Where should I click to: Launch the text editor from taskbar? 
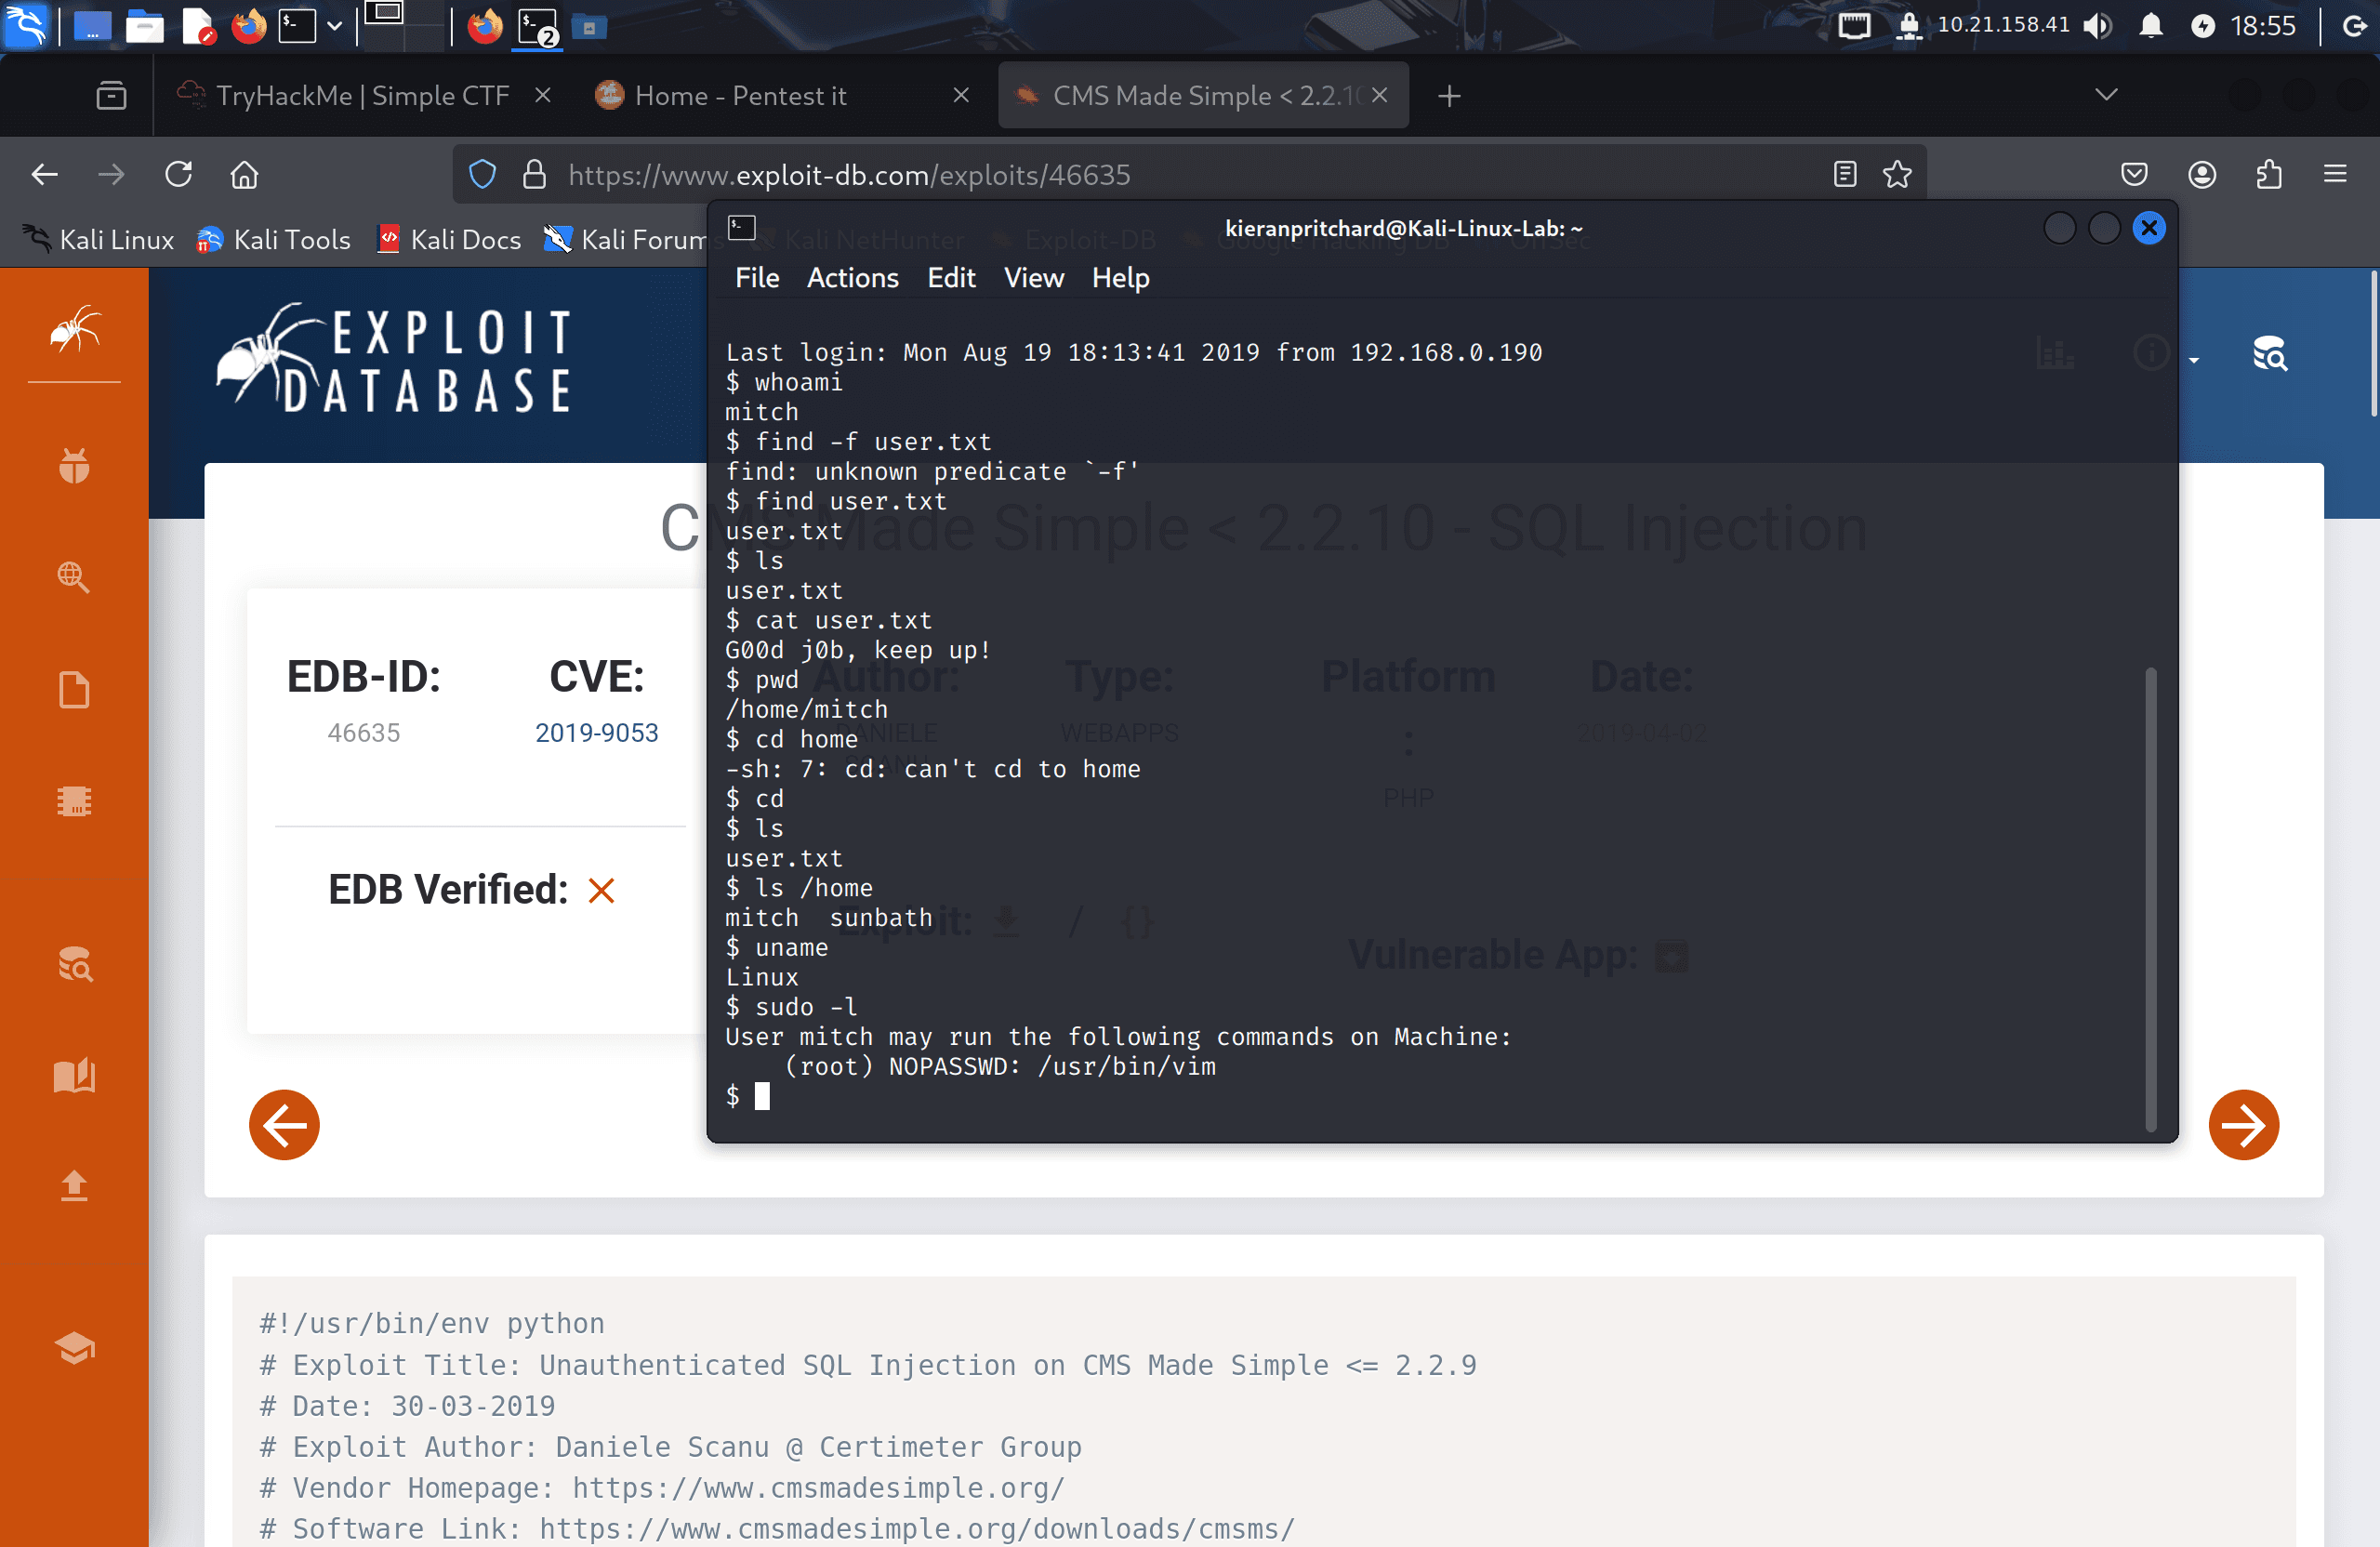(197, 26)
